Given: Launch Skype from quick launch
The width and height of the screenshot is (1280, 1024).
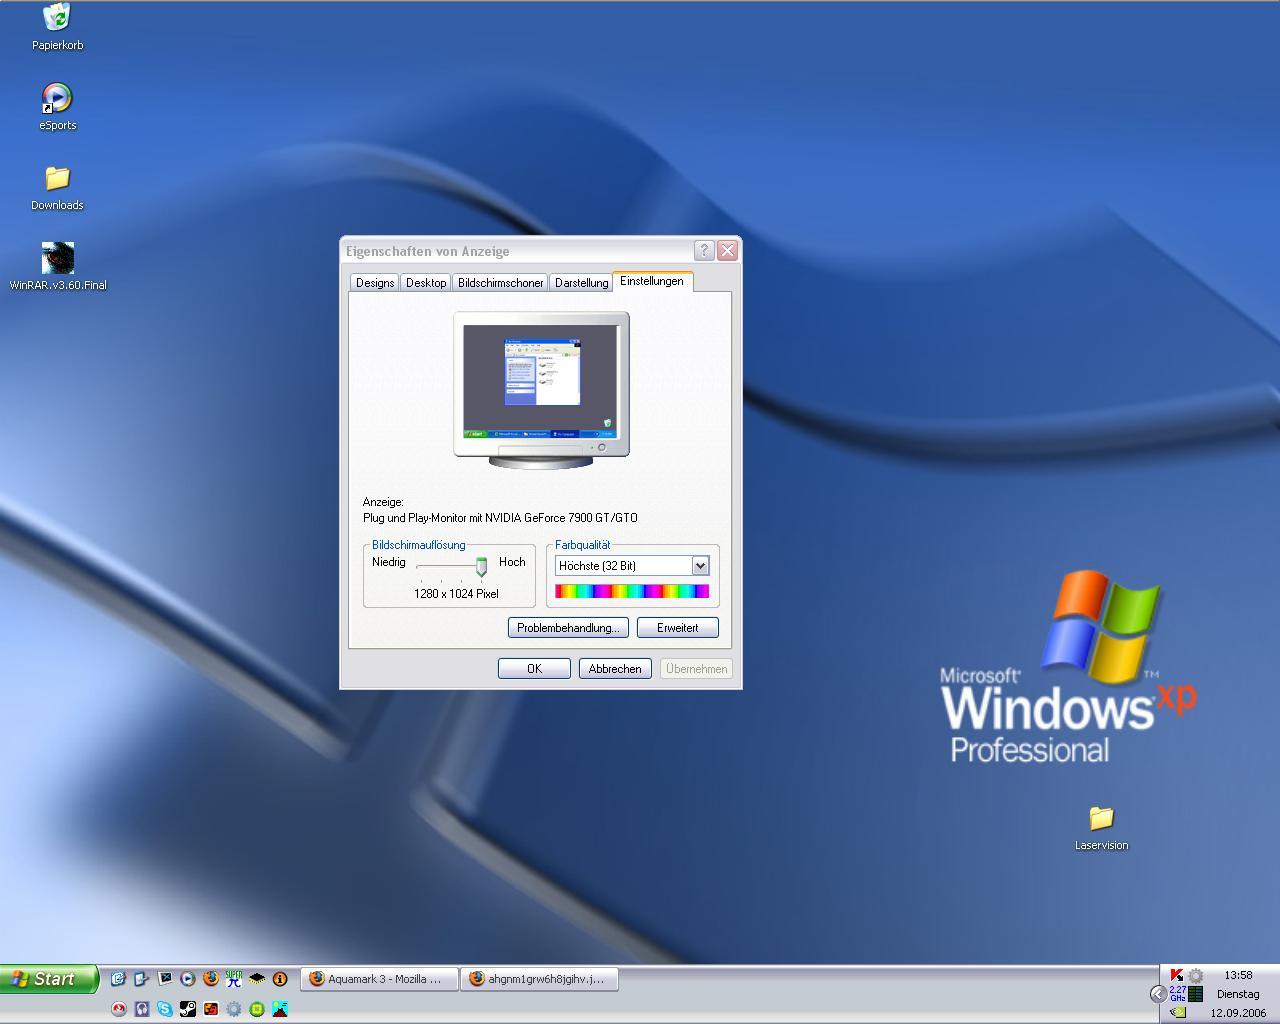Looking at the screenshot, I should click(x=165, y=1009).
